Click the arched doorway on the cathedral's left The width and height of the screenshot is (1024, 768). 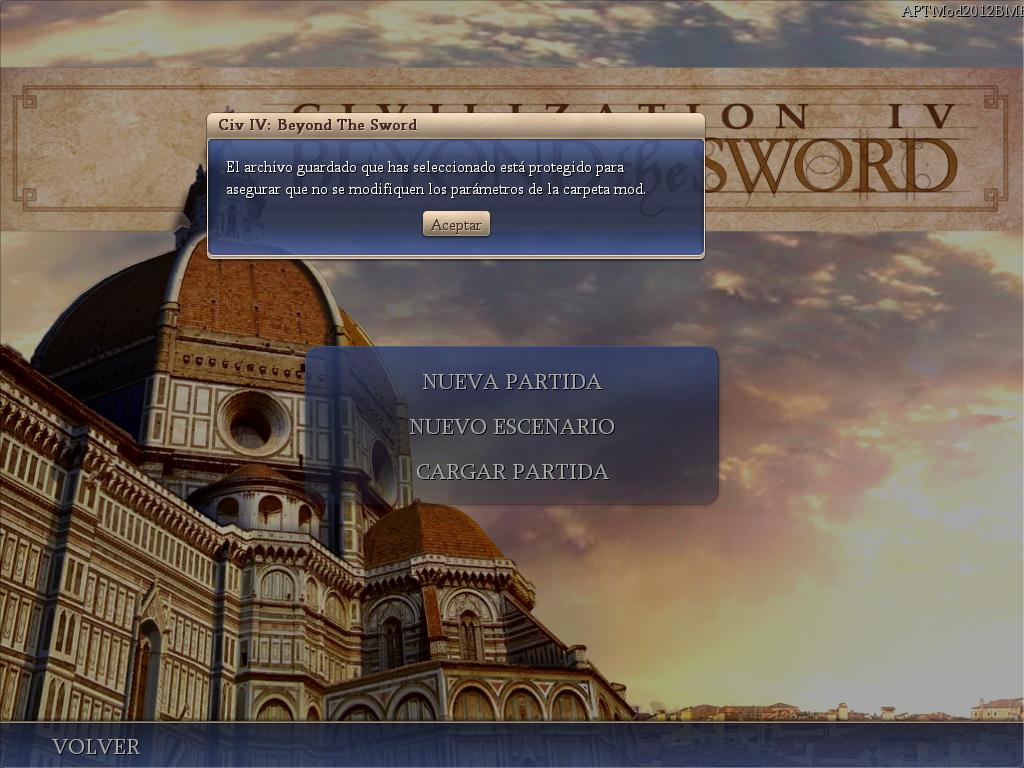click(145, 670)
